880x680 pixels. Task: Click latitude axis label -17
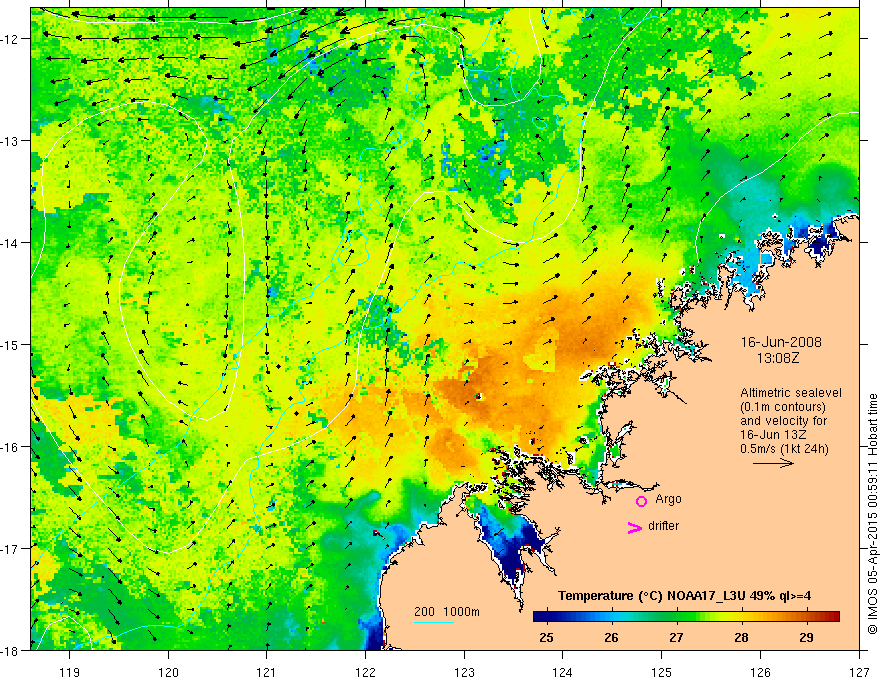point(11,548)
